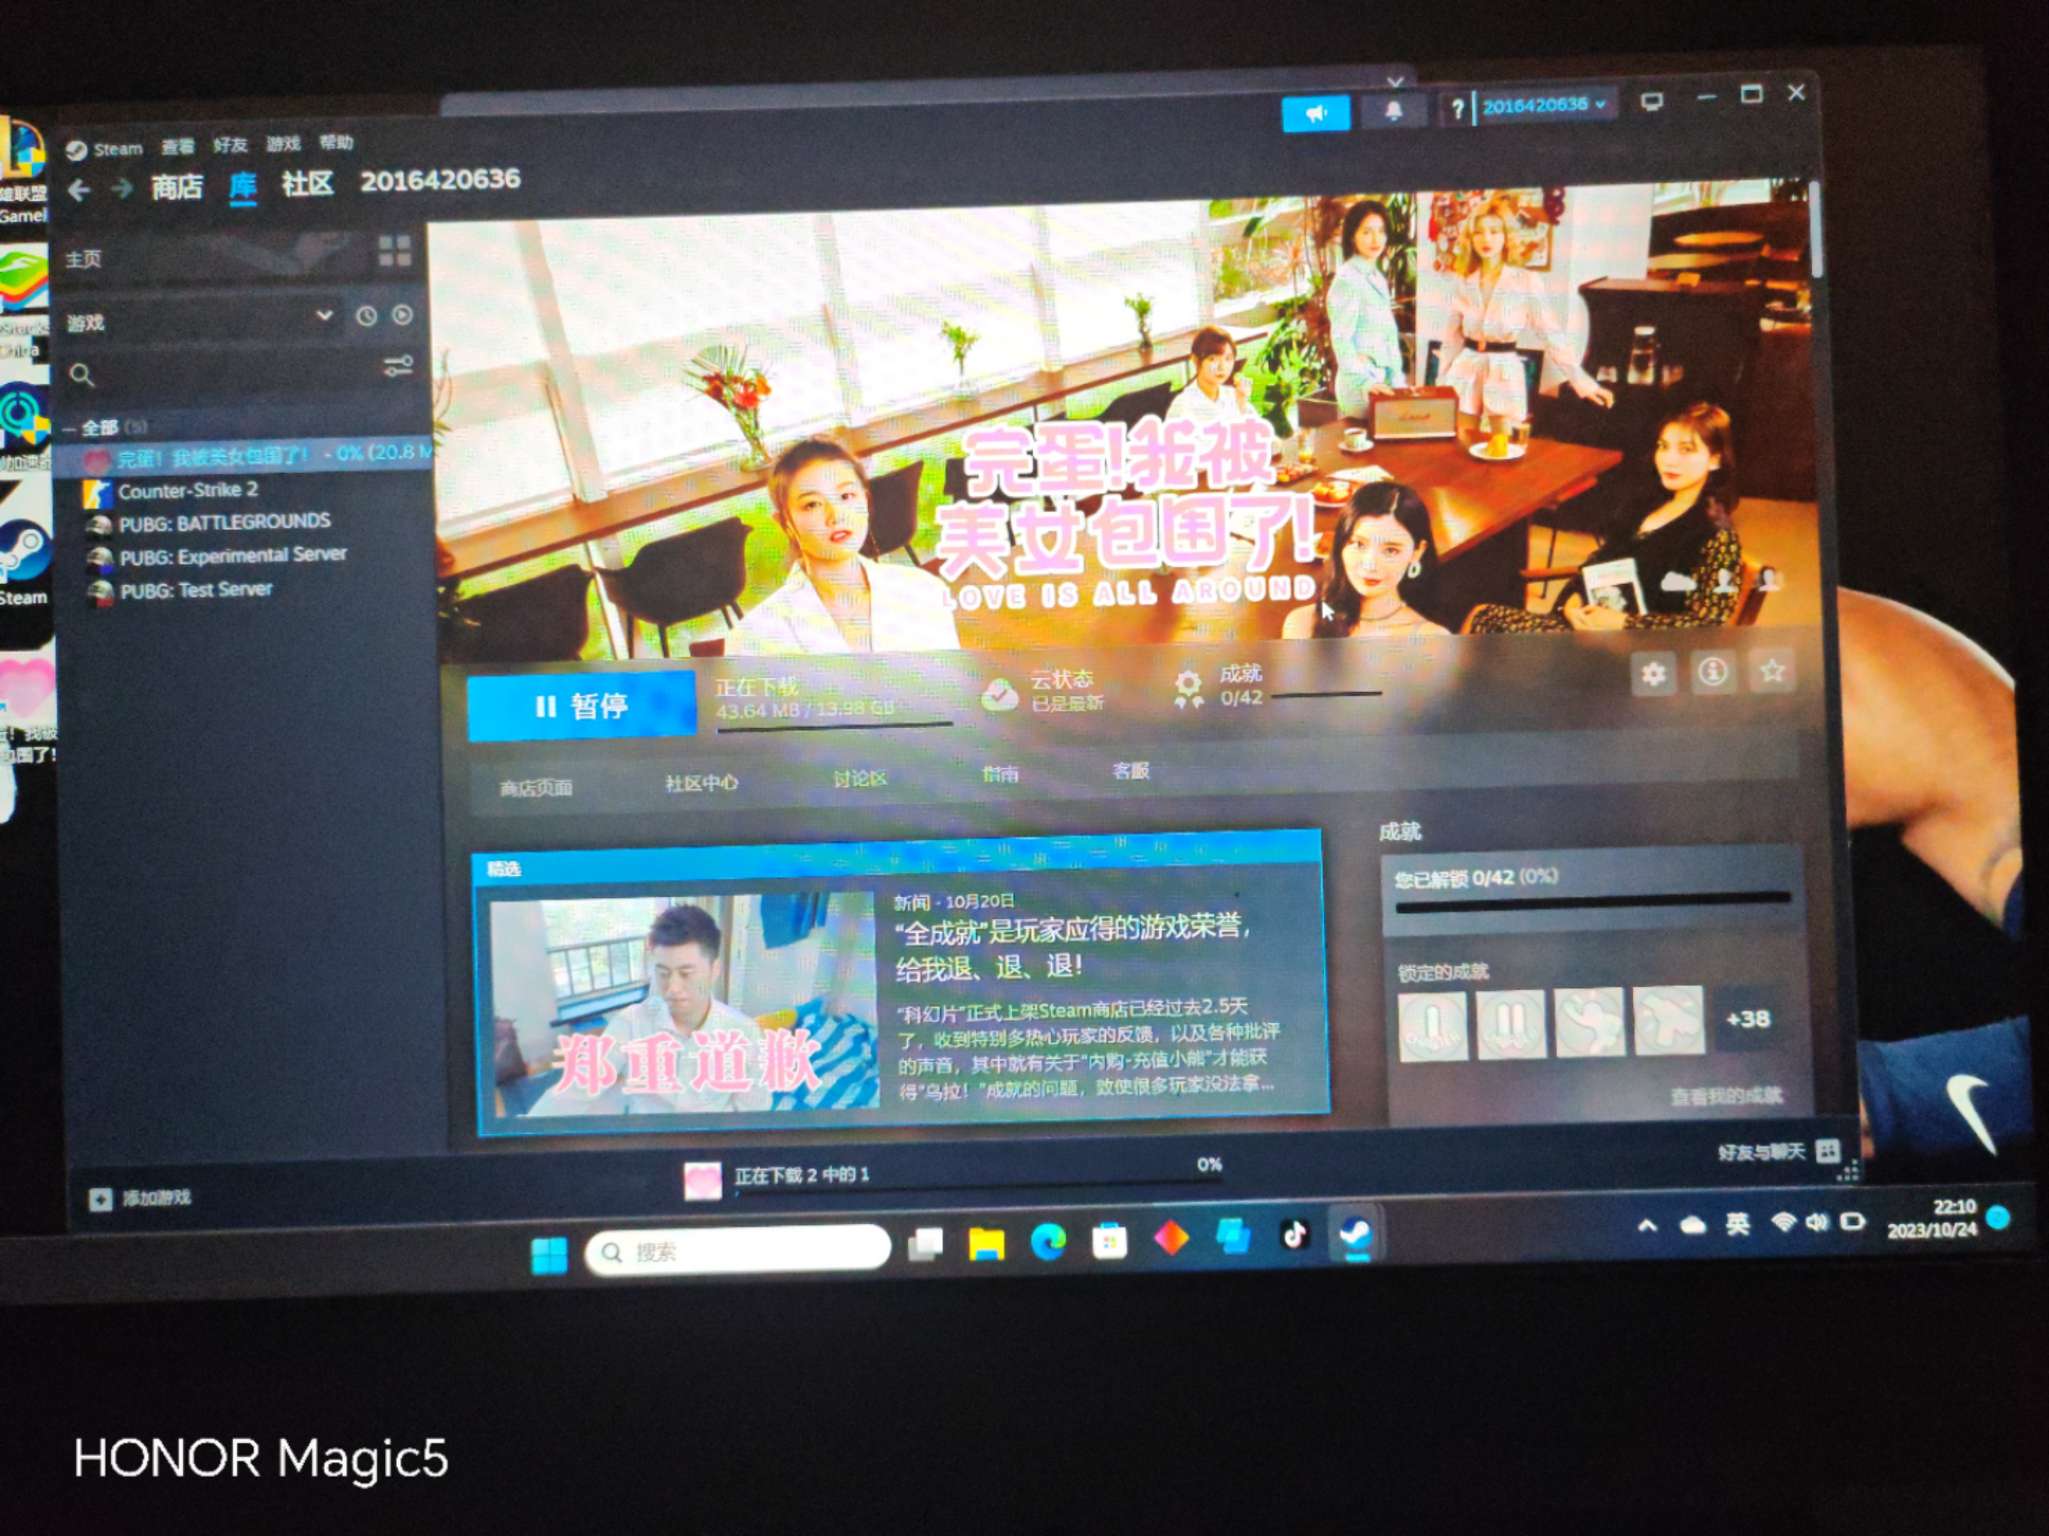Open 社区中心 community hub link
2049x1536 pixels.
(x=701, y=783)
